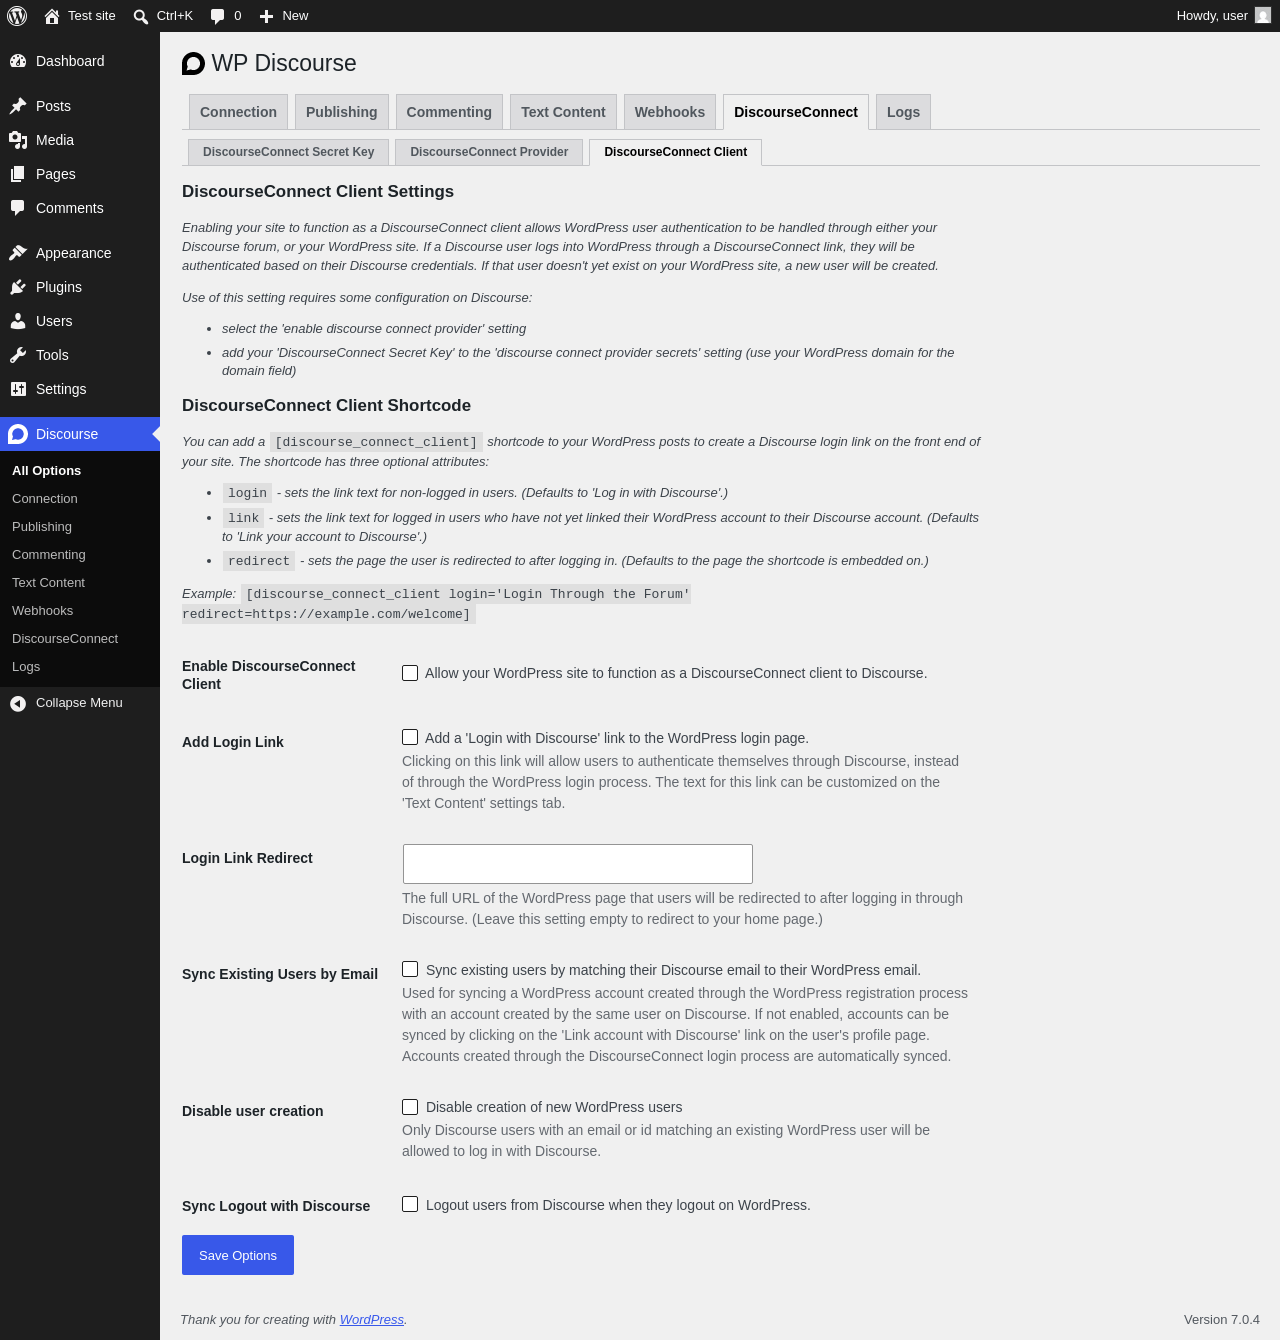
Task: Click the 'Version 7.0.4' footer text
Action: coord(1222,1320)
